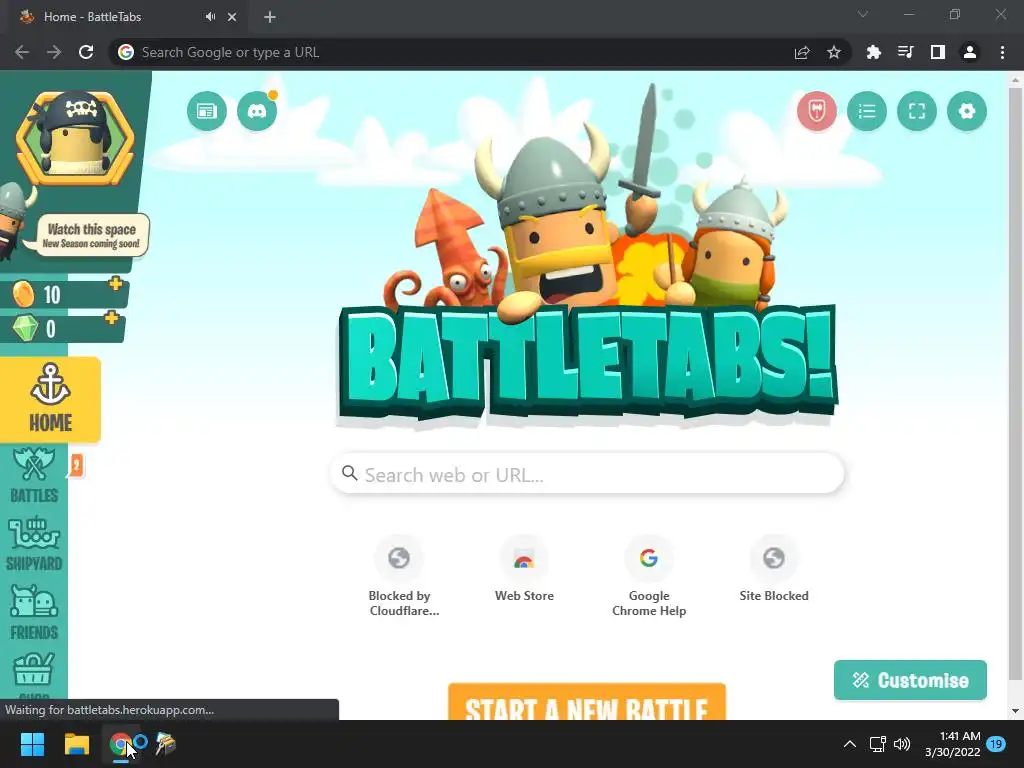1024x768 pixels.
Task: Click Chrome taskbar icon
Action: tap(121, 744)
